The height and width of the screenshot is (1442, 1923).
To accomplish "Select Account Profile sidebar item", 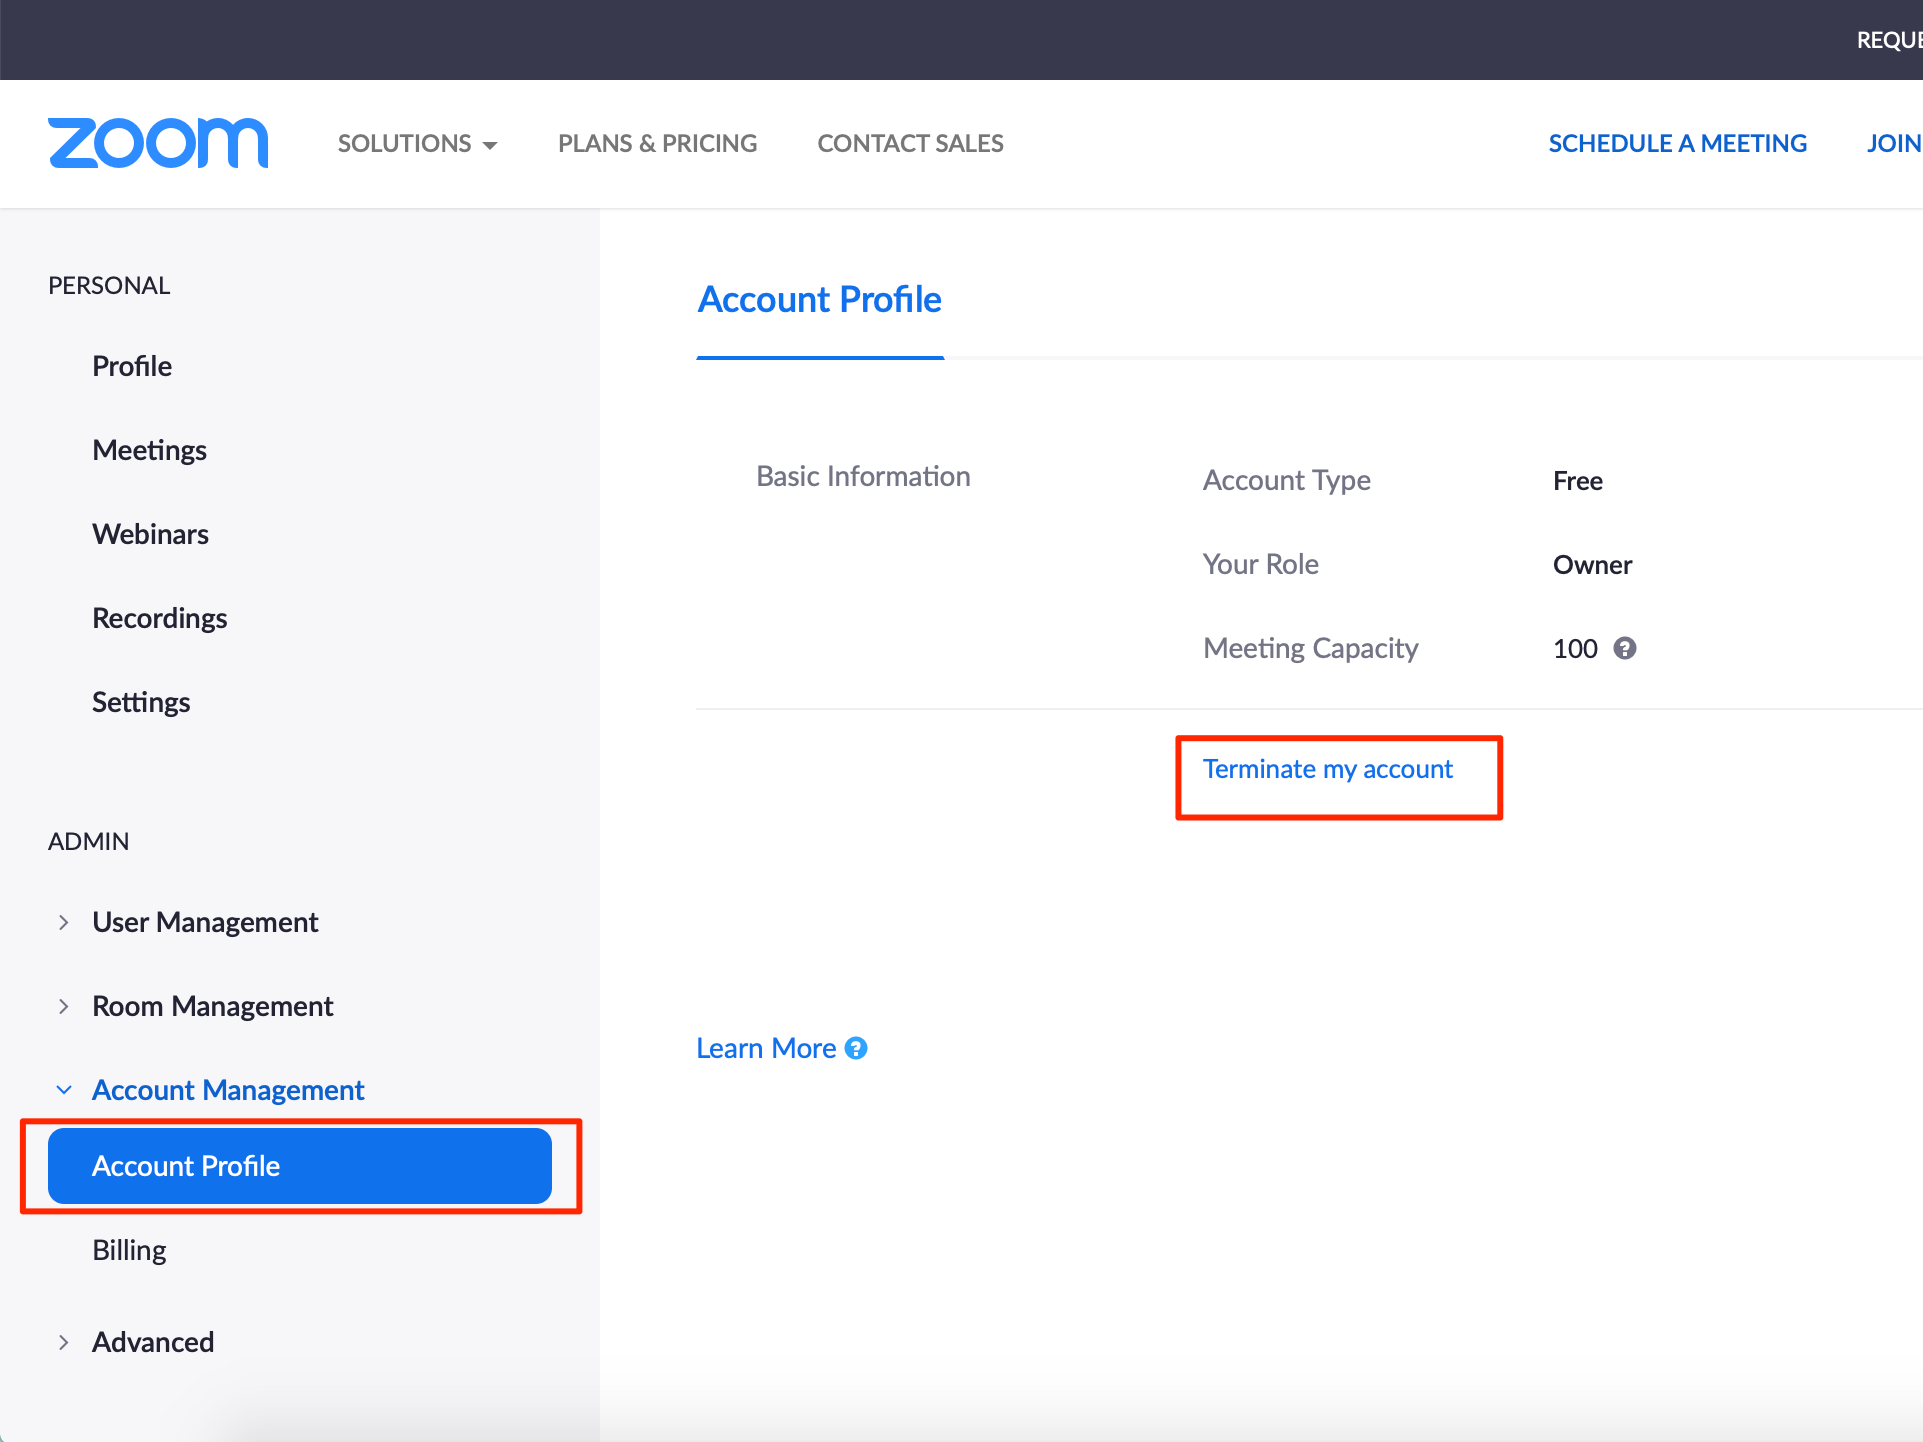I will click(299, 1166).
